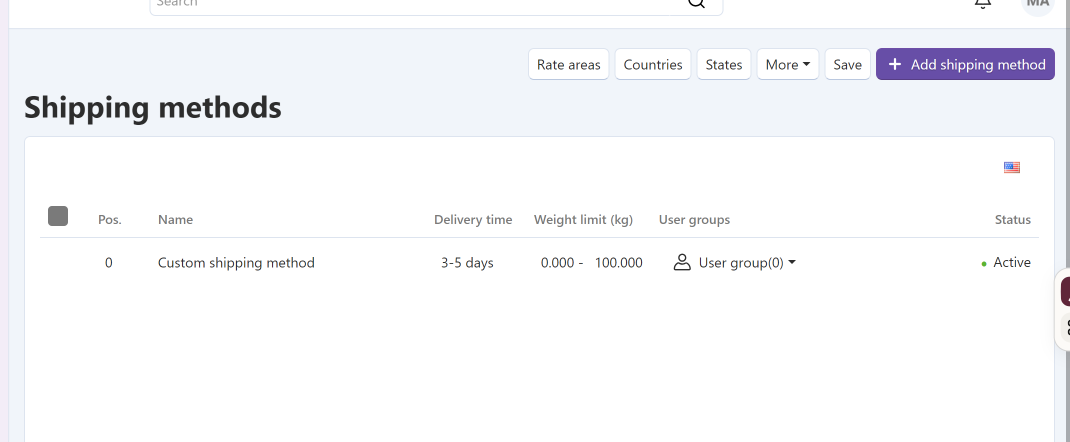This screenshot has width=1070, height=442.
Task: Open Countries page
Action: 653,64
